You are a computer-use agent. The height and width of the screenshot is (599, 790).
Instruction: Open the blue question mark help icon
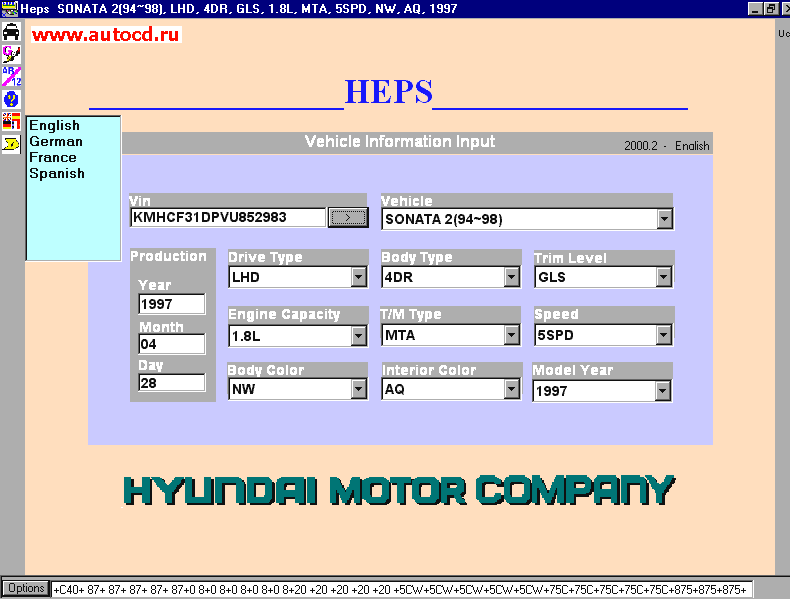(11, 99)
